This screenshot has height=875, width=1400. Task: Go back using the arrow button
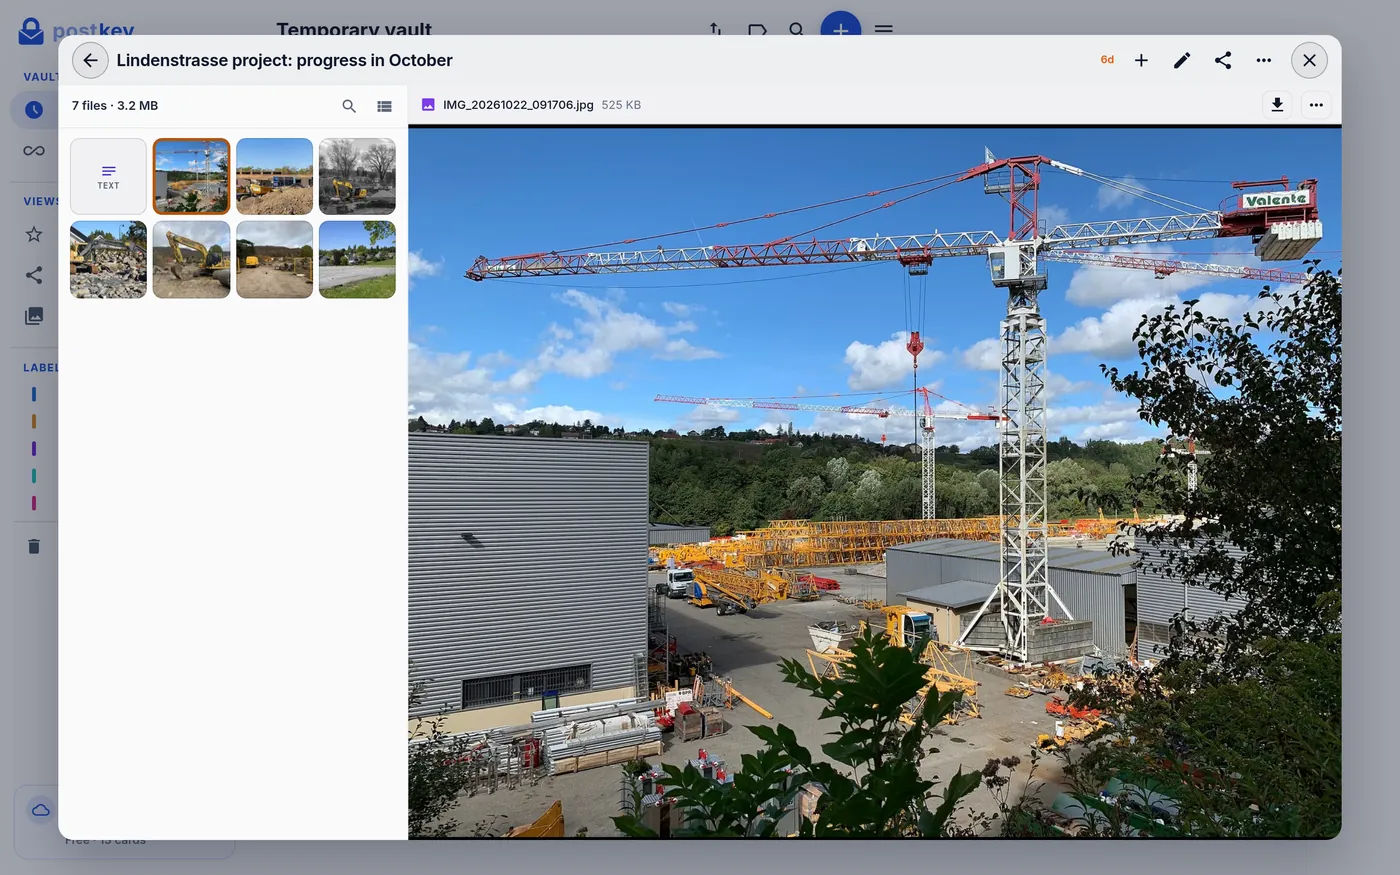click(x=90, y=60)
